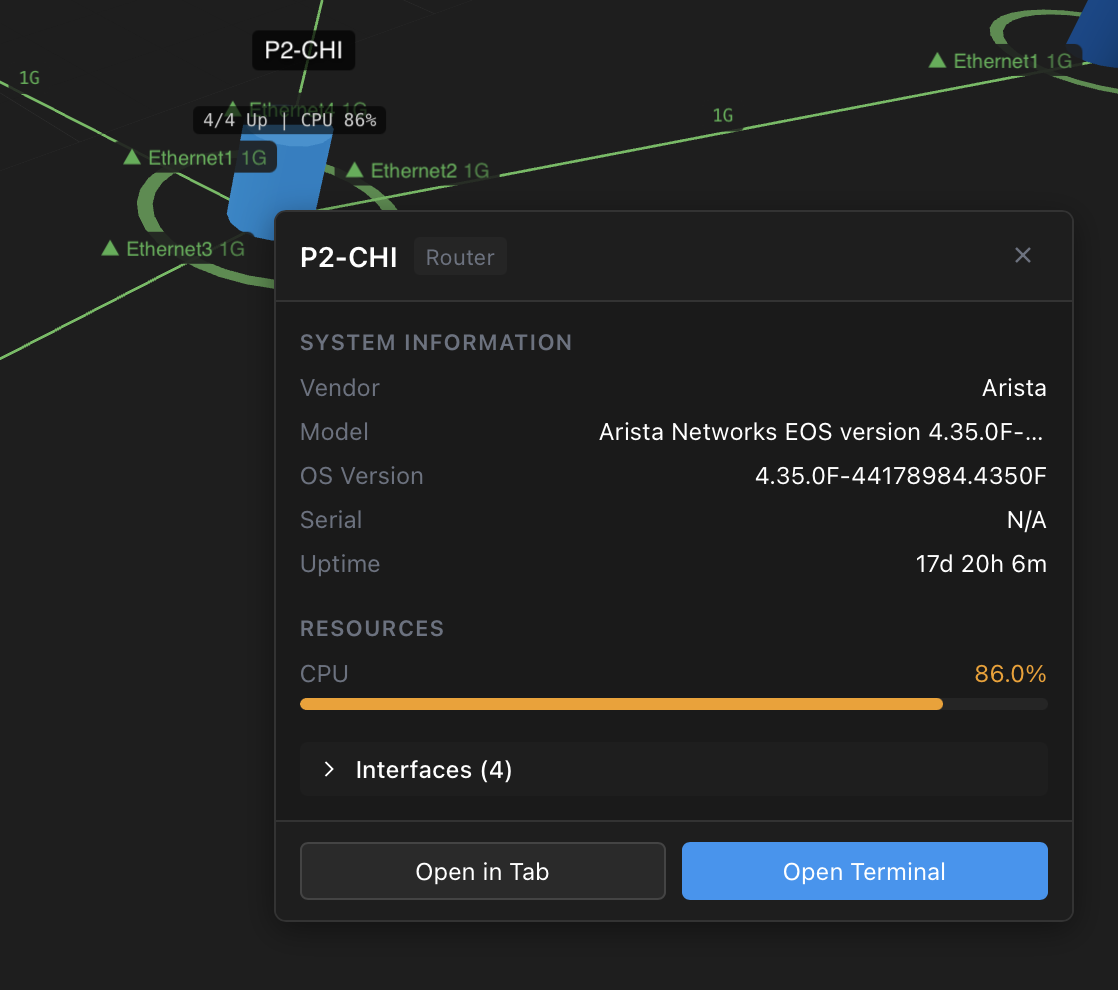Click the Ethernet1 triangle by the upper-right node
The height and width of the screenshot is (990, 1118).
(937, 61)
